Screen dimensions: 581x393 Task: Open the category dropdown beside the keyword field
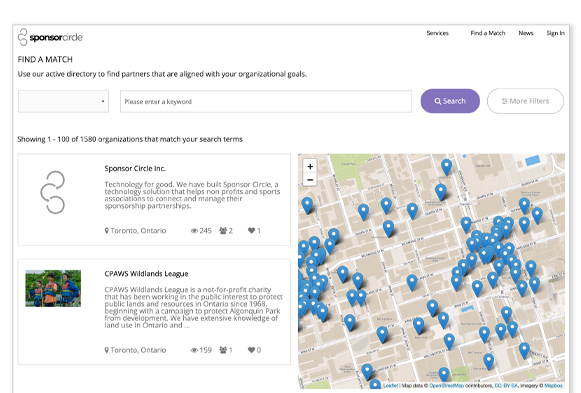(x=63, y=101)
